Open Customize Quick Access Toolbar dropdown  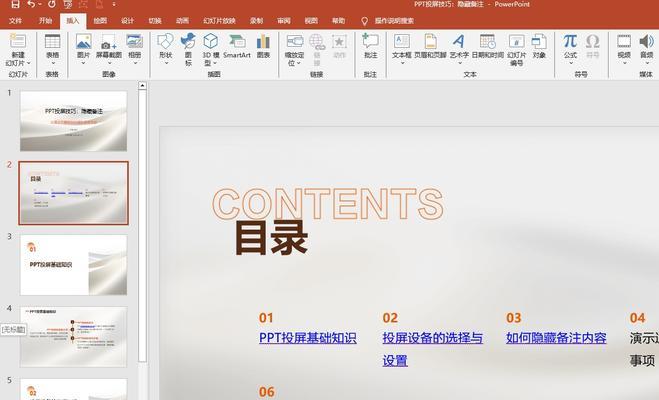click(114, 4)
